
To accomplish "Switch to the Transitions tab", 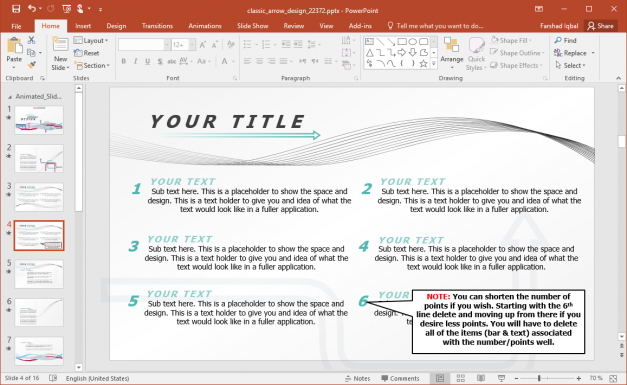I will [157, 26].
